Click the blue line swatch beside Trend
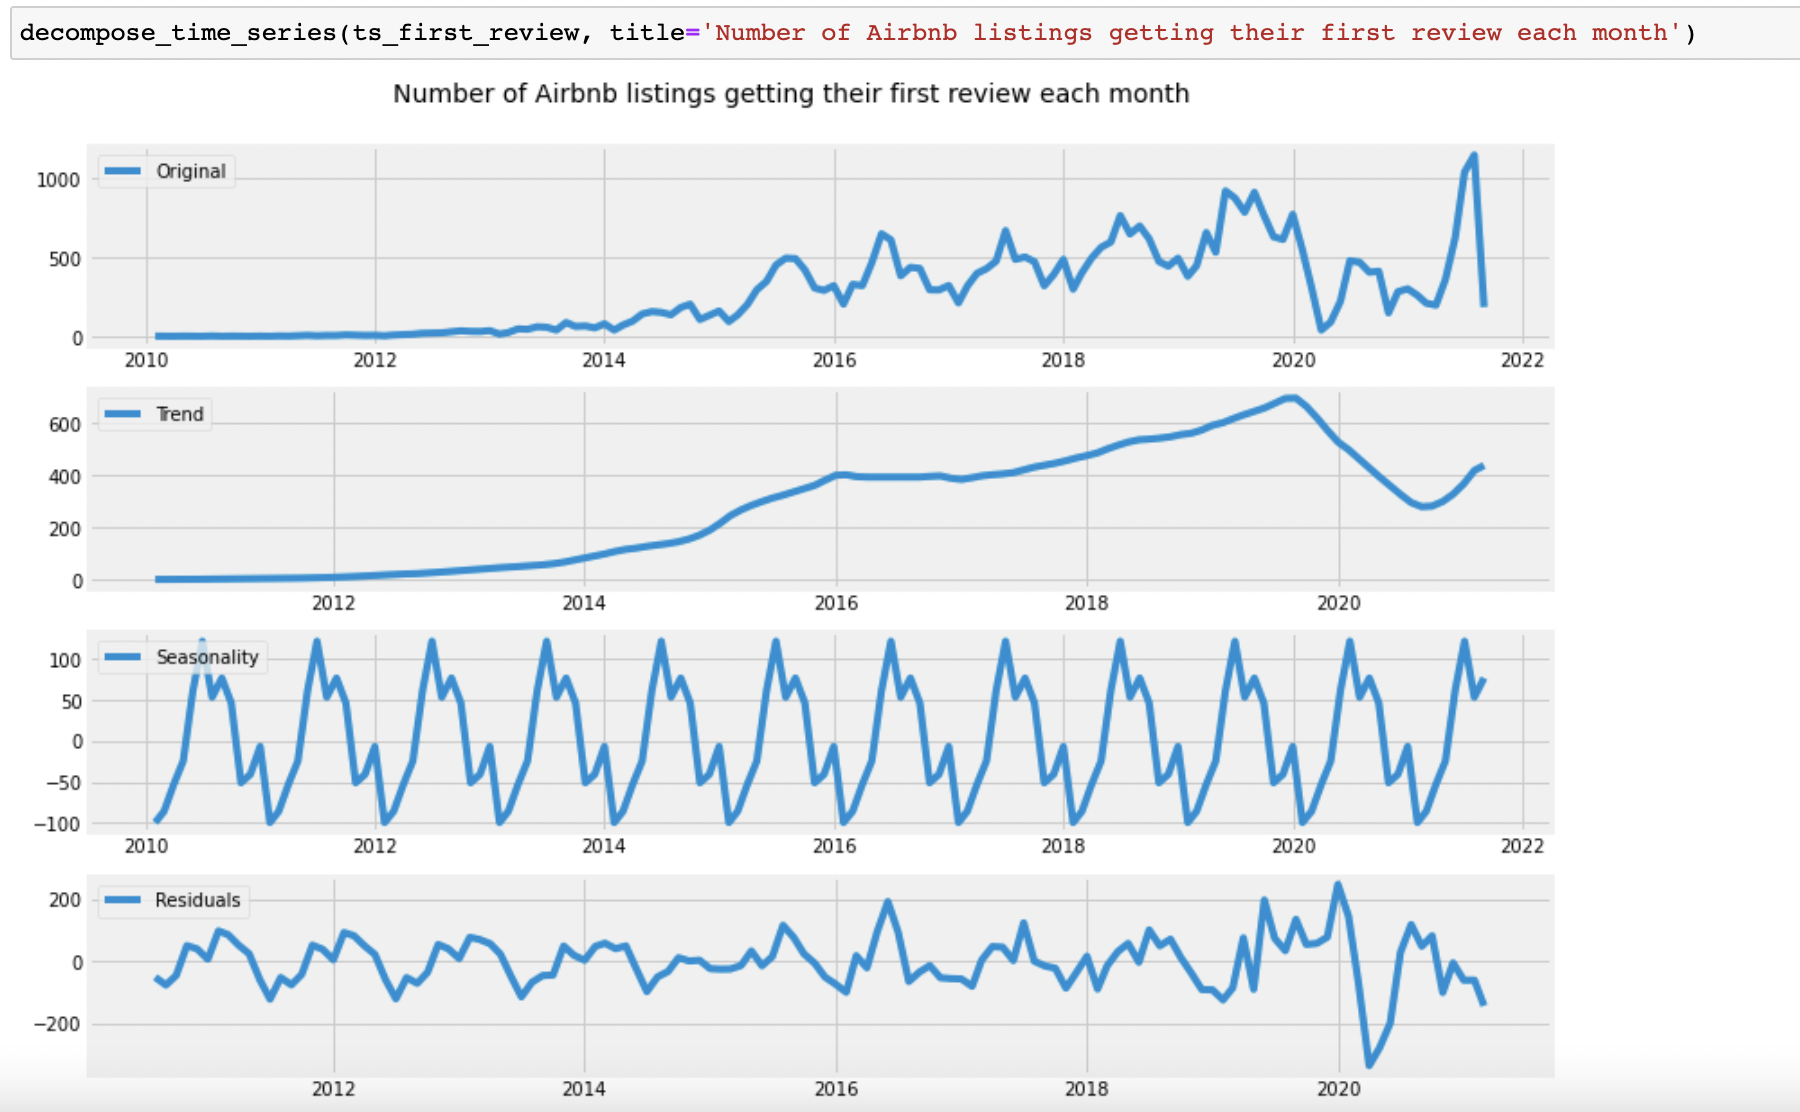 point(123,414)
